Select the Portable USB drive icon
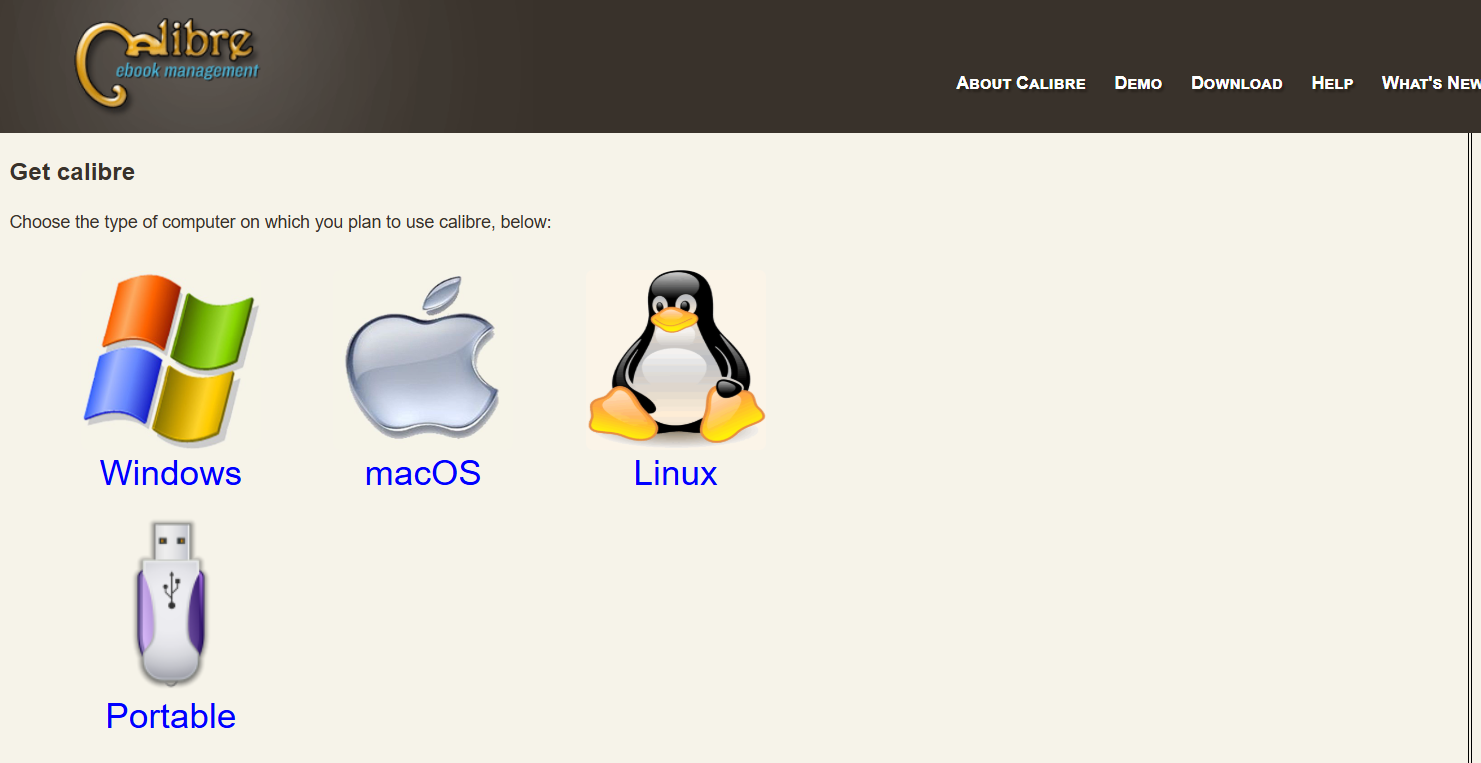The height and width of the screenshot is (763, 1481). pyautogui.click(x=171, y=602)
